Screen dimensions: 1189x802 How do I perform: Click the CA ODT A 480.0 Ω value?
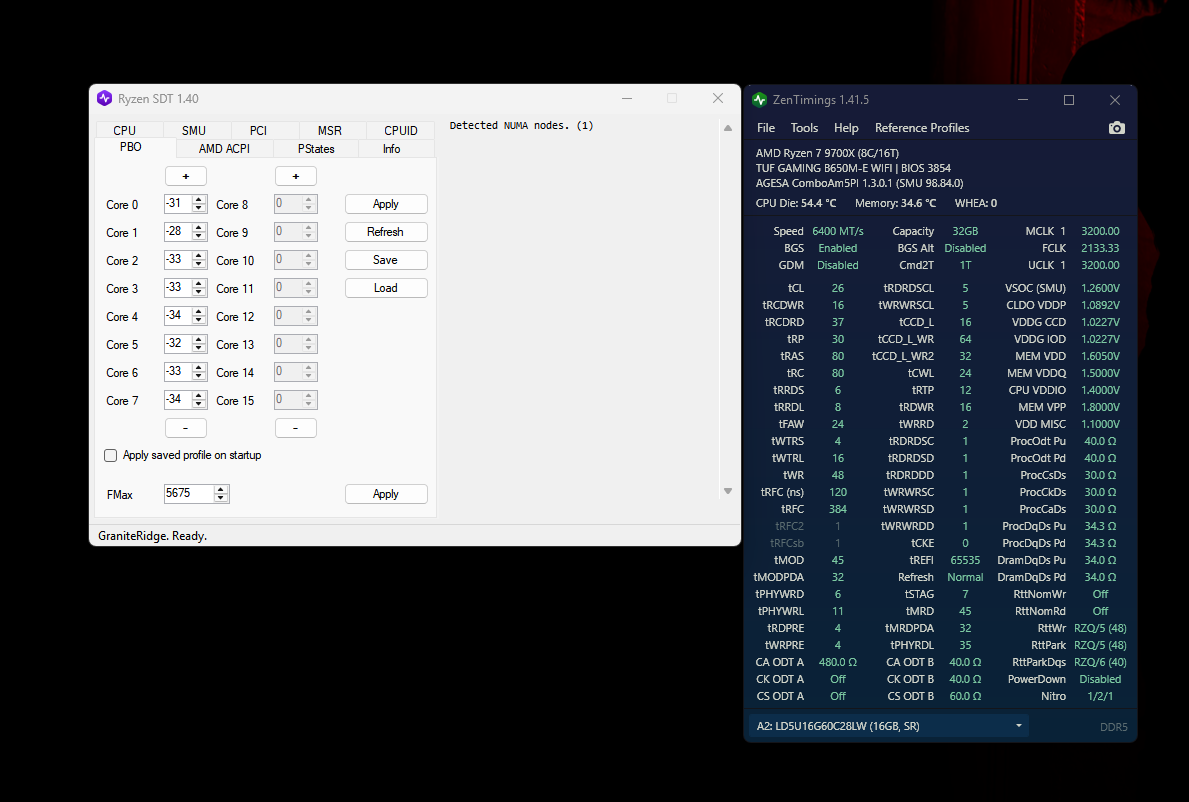click(838, 663)
